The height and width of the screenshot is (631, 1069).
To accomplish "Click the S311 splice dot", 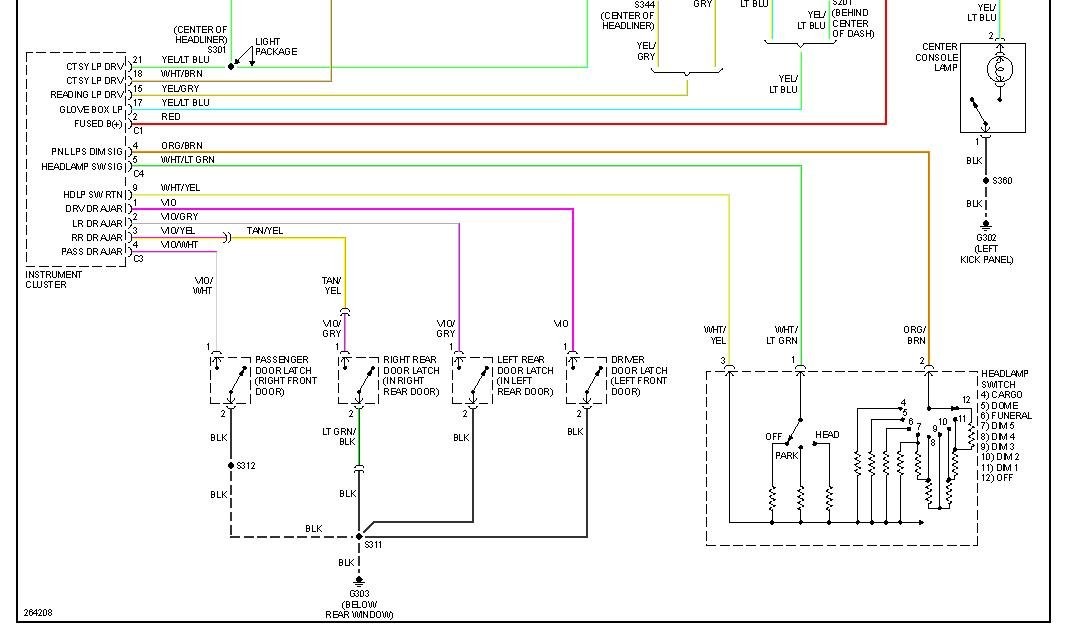I will (x=359, y=537).
